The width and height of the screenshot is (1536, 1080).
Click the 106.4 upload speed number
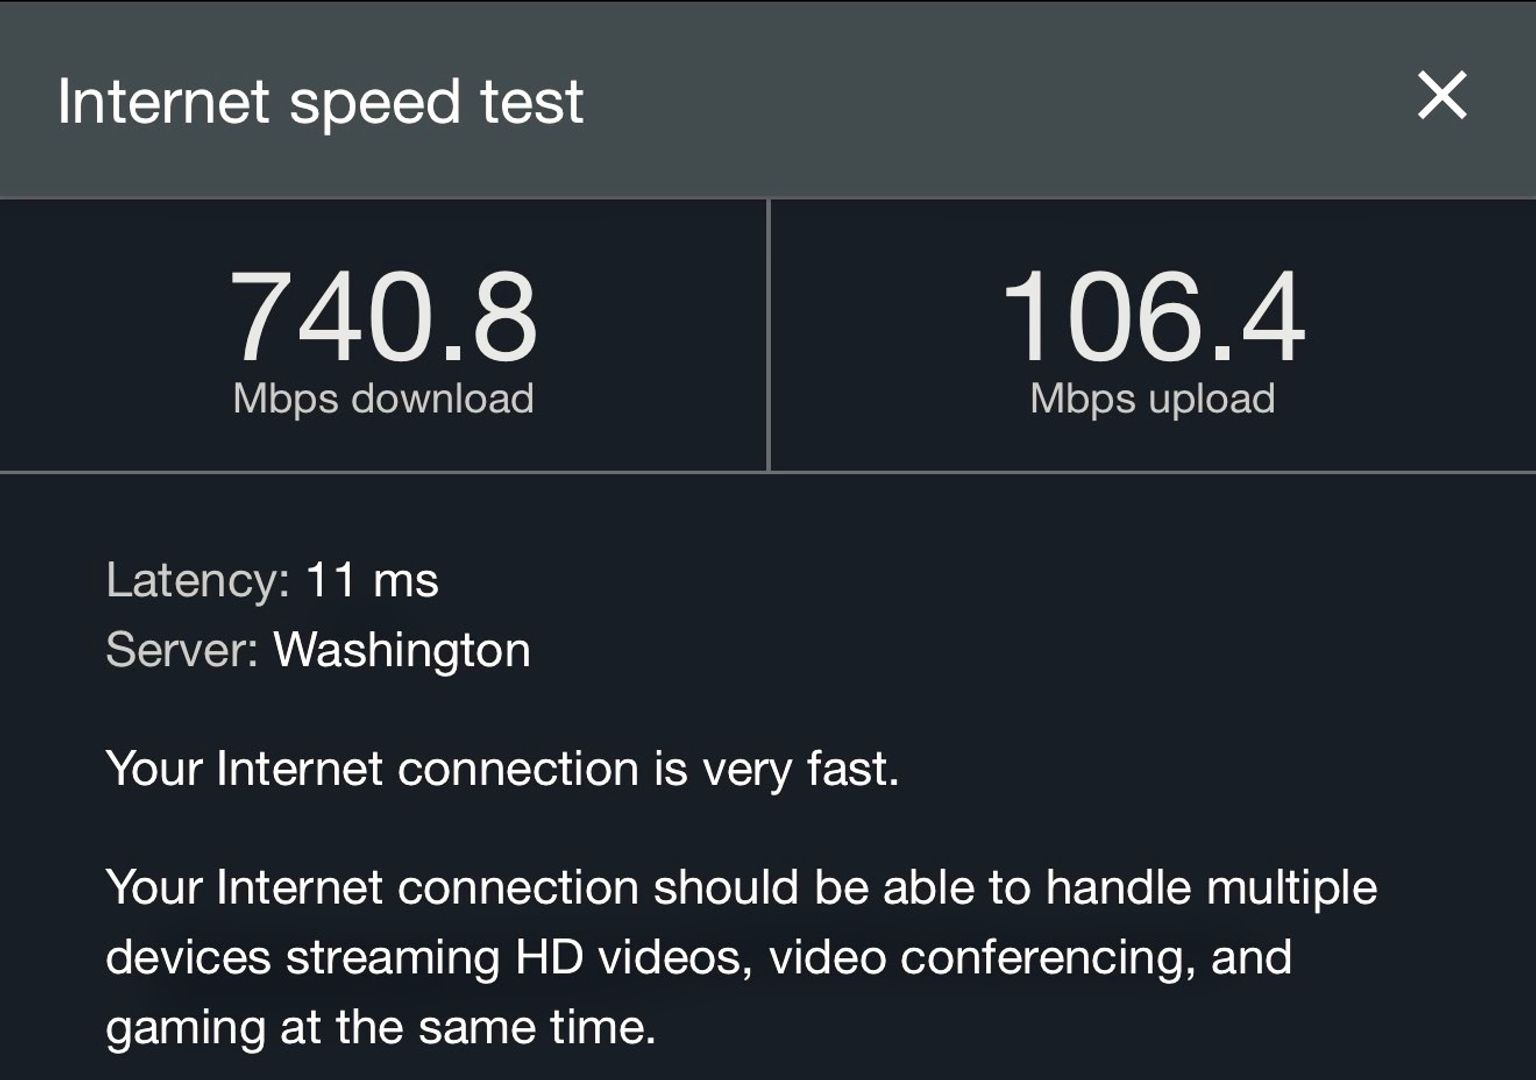1152,318
